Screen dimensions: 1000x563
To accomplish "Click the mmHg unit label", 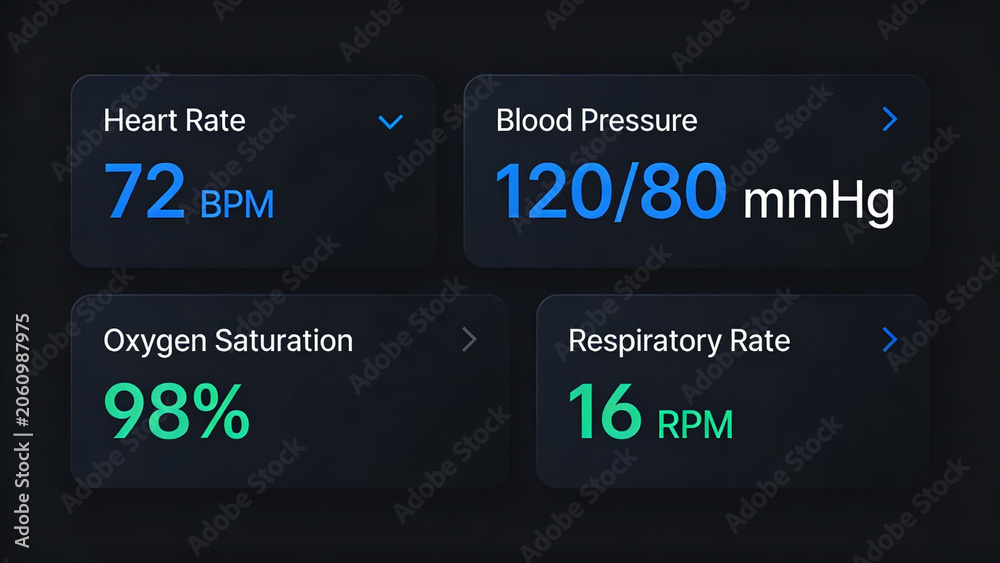I will [819, 203].
